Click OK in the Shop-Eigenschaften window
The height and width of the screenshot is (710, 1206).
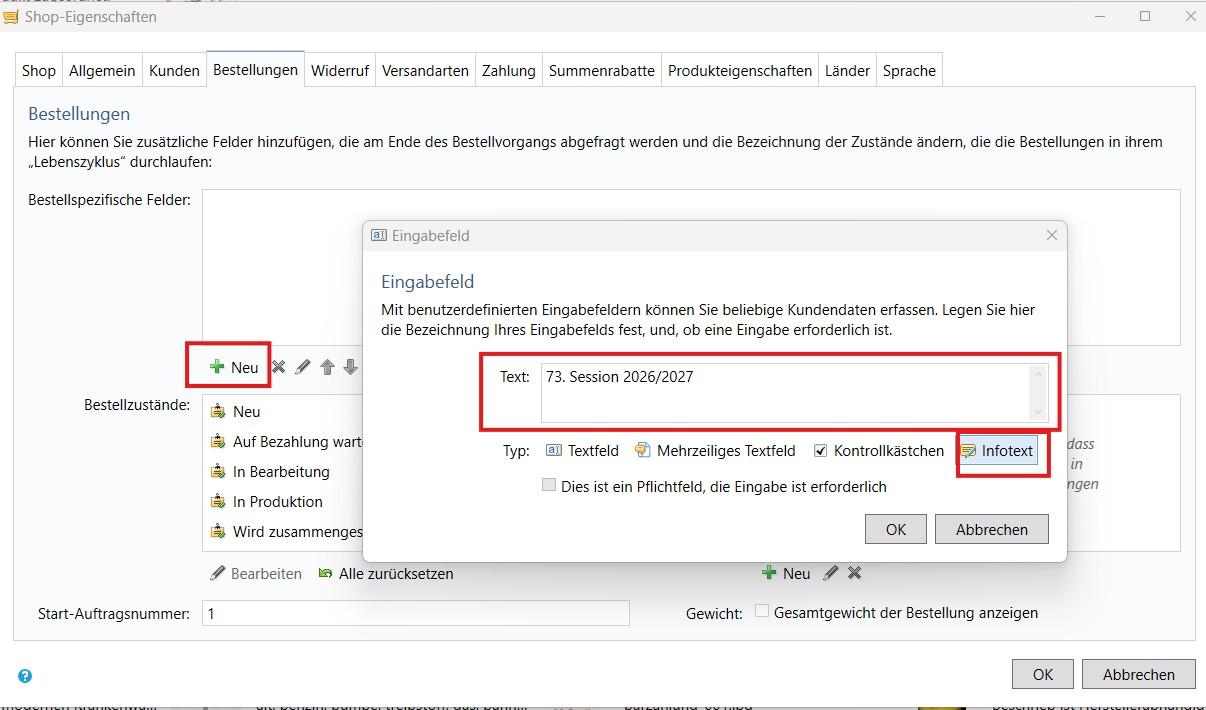click(x=1043, y=674)
